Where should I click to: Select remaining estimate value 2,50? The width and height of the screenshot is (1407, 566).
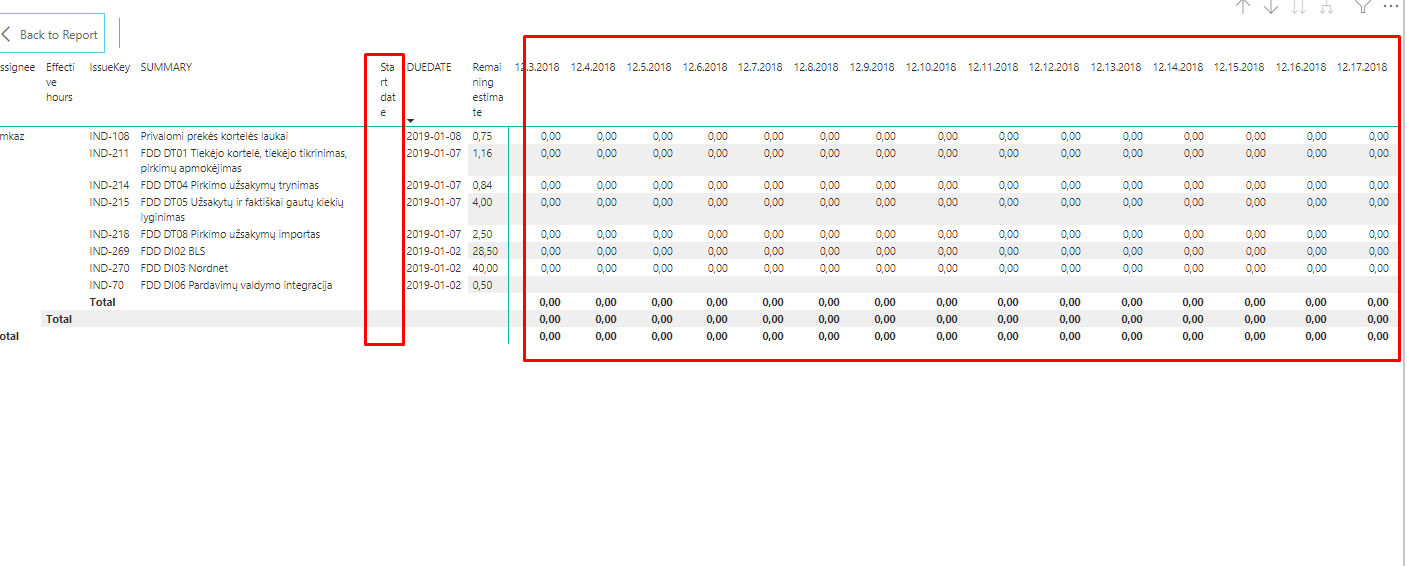point(483,234)
